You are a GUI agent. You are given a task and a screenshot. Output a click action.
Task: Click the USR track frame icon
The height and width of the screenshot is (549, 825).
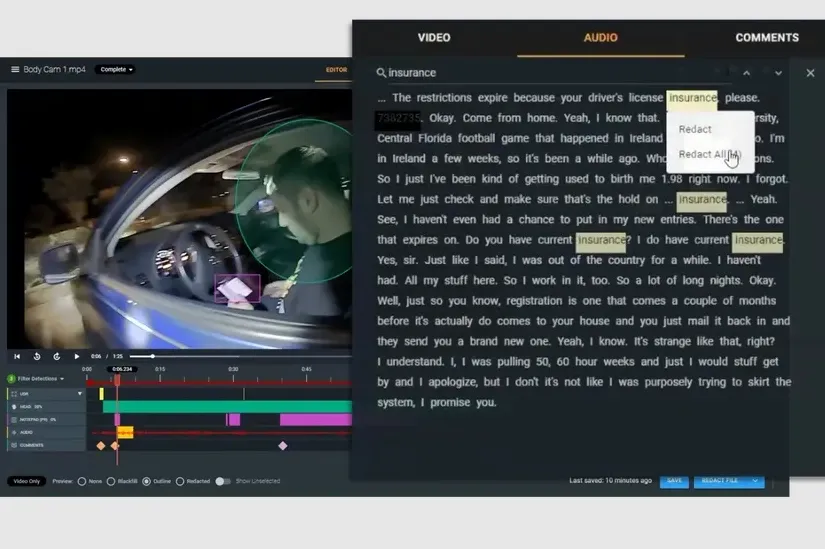14,394
